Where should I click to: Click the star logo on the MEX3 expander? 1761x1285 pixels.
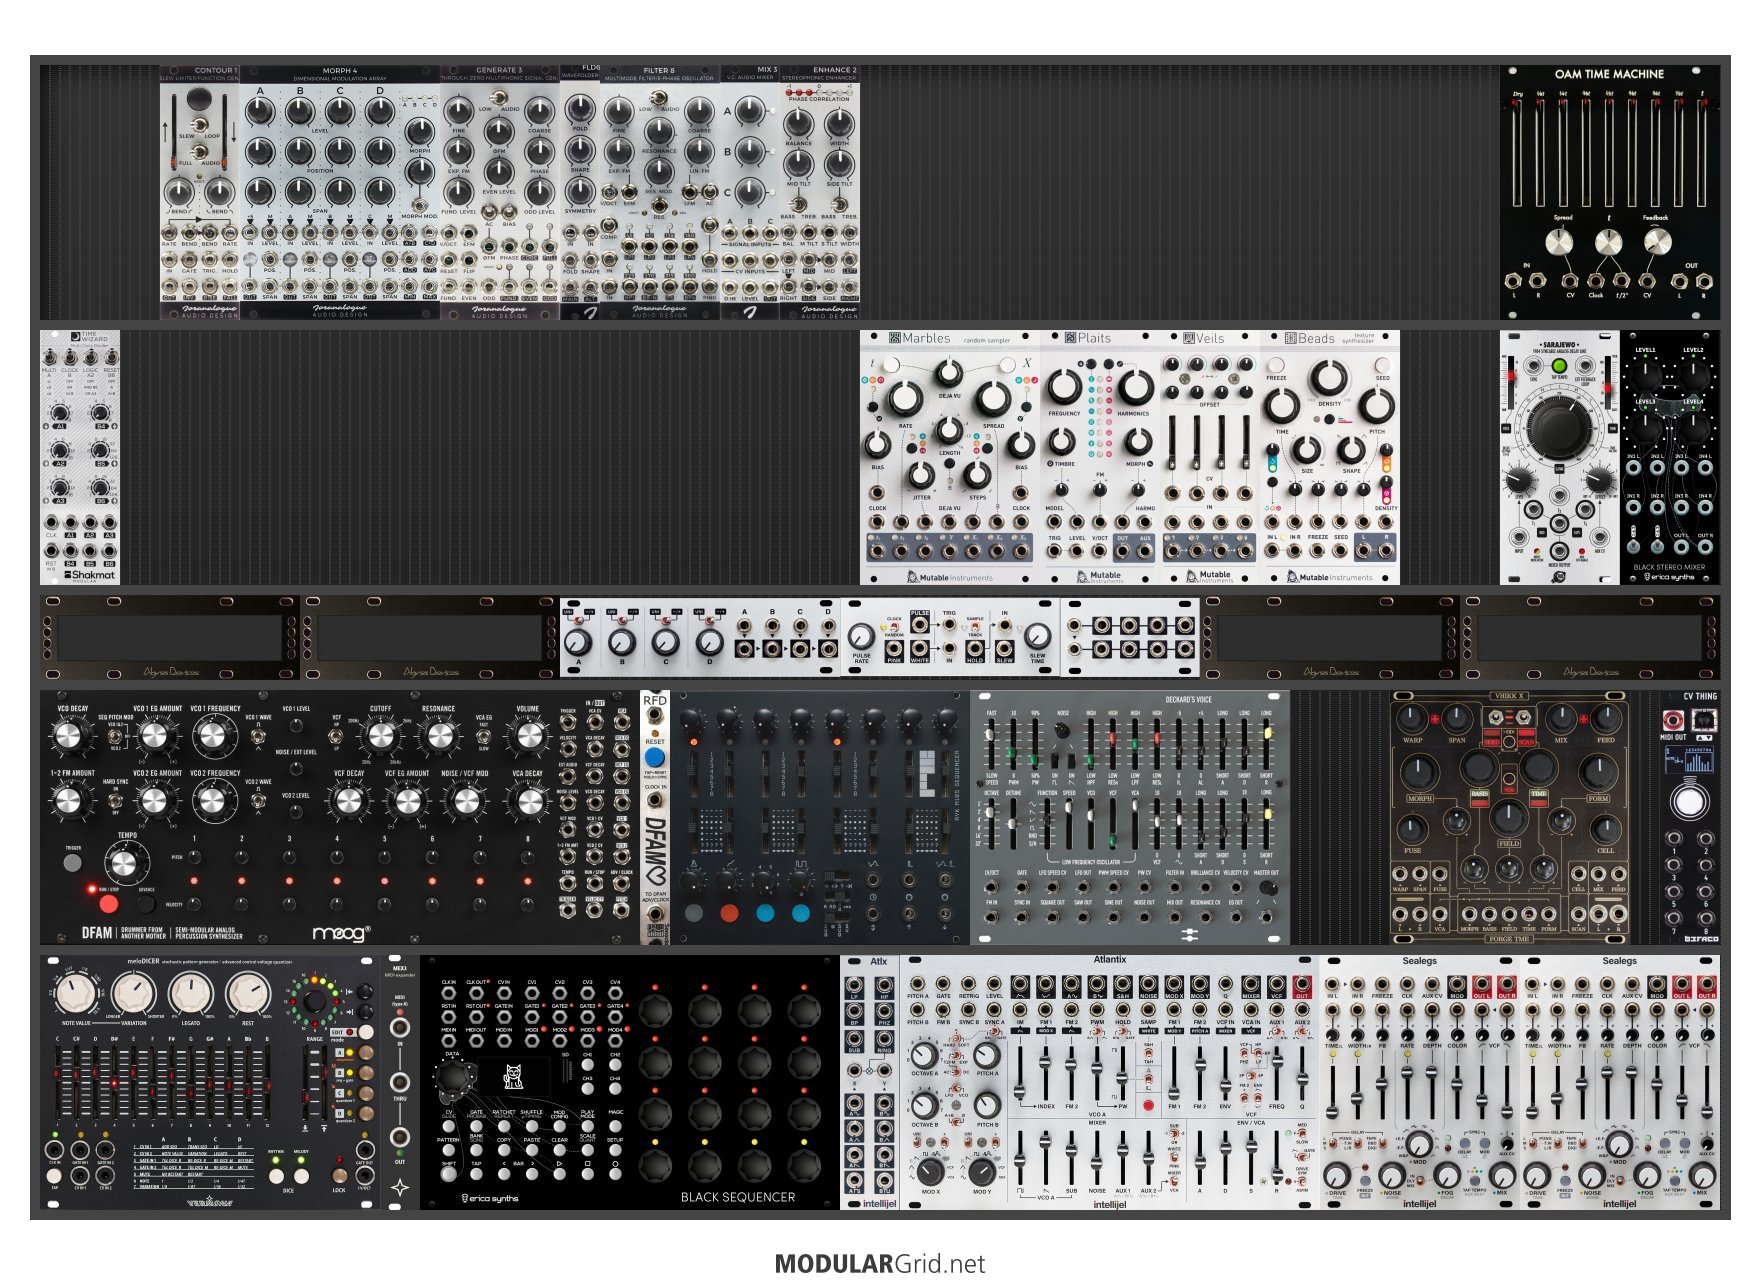400,1188
